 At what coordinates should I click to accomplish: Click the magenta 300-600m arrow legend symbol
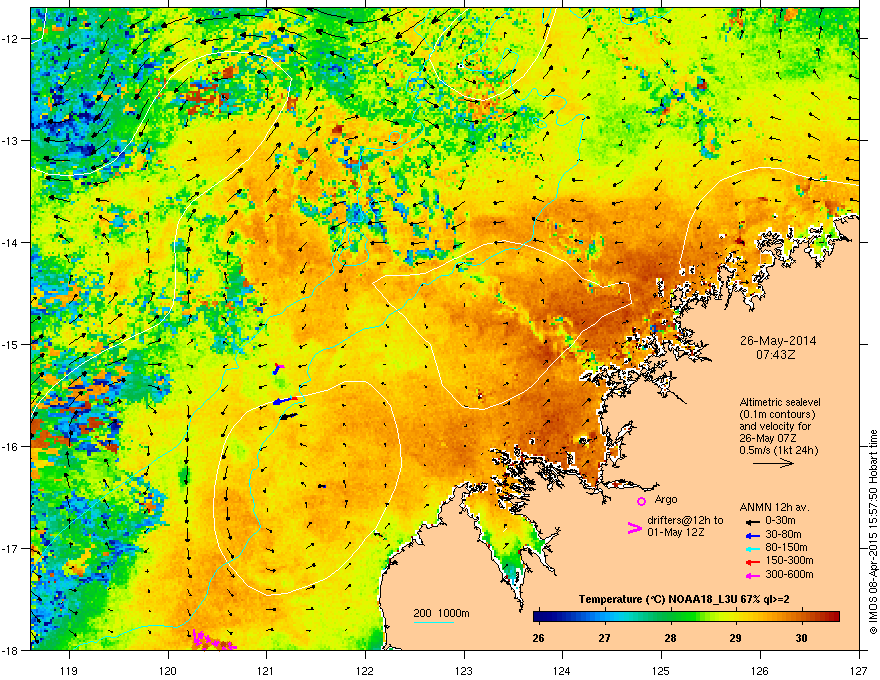coord(752,575)
